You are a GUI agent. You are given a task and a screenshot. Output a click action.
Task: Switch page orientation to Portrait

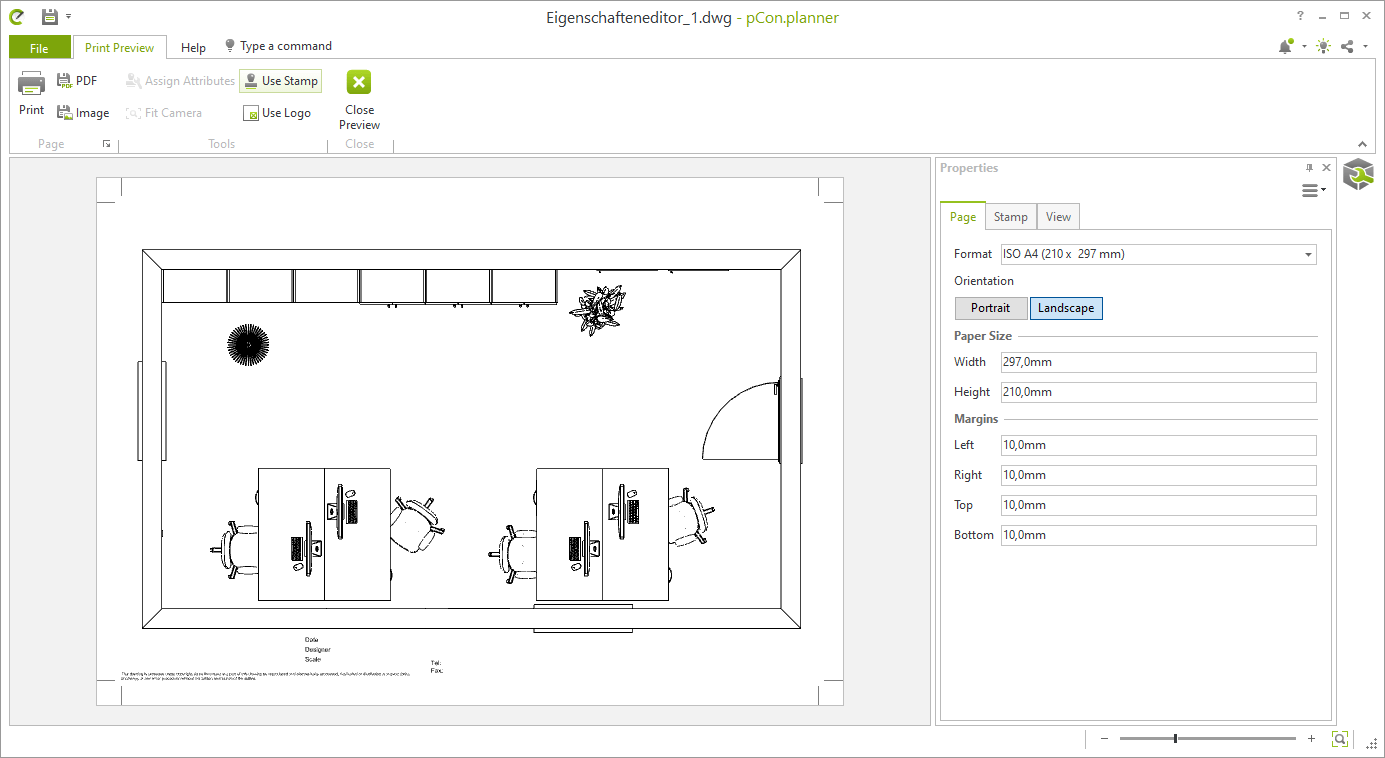[990, 308]
